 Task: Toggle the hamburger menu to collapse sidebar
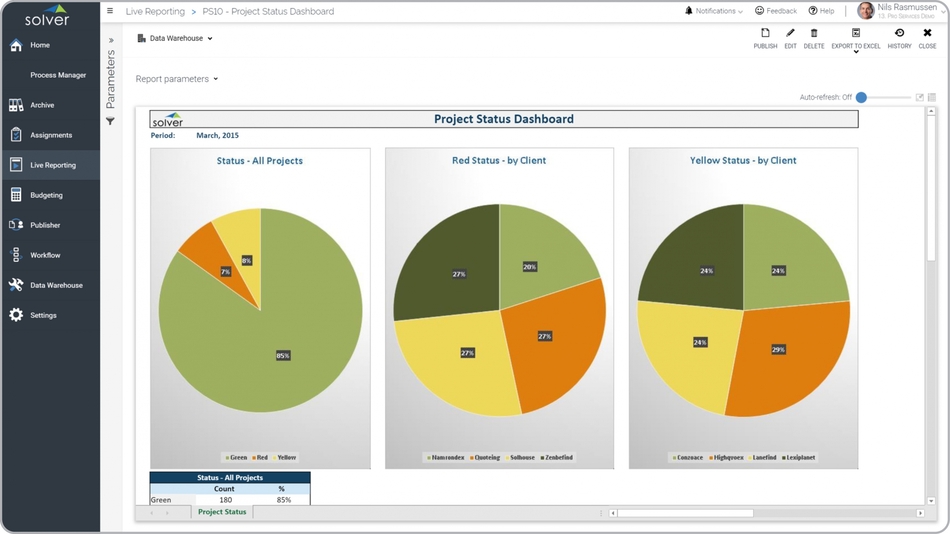[x=110, y=11]
